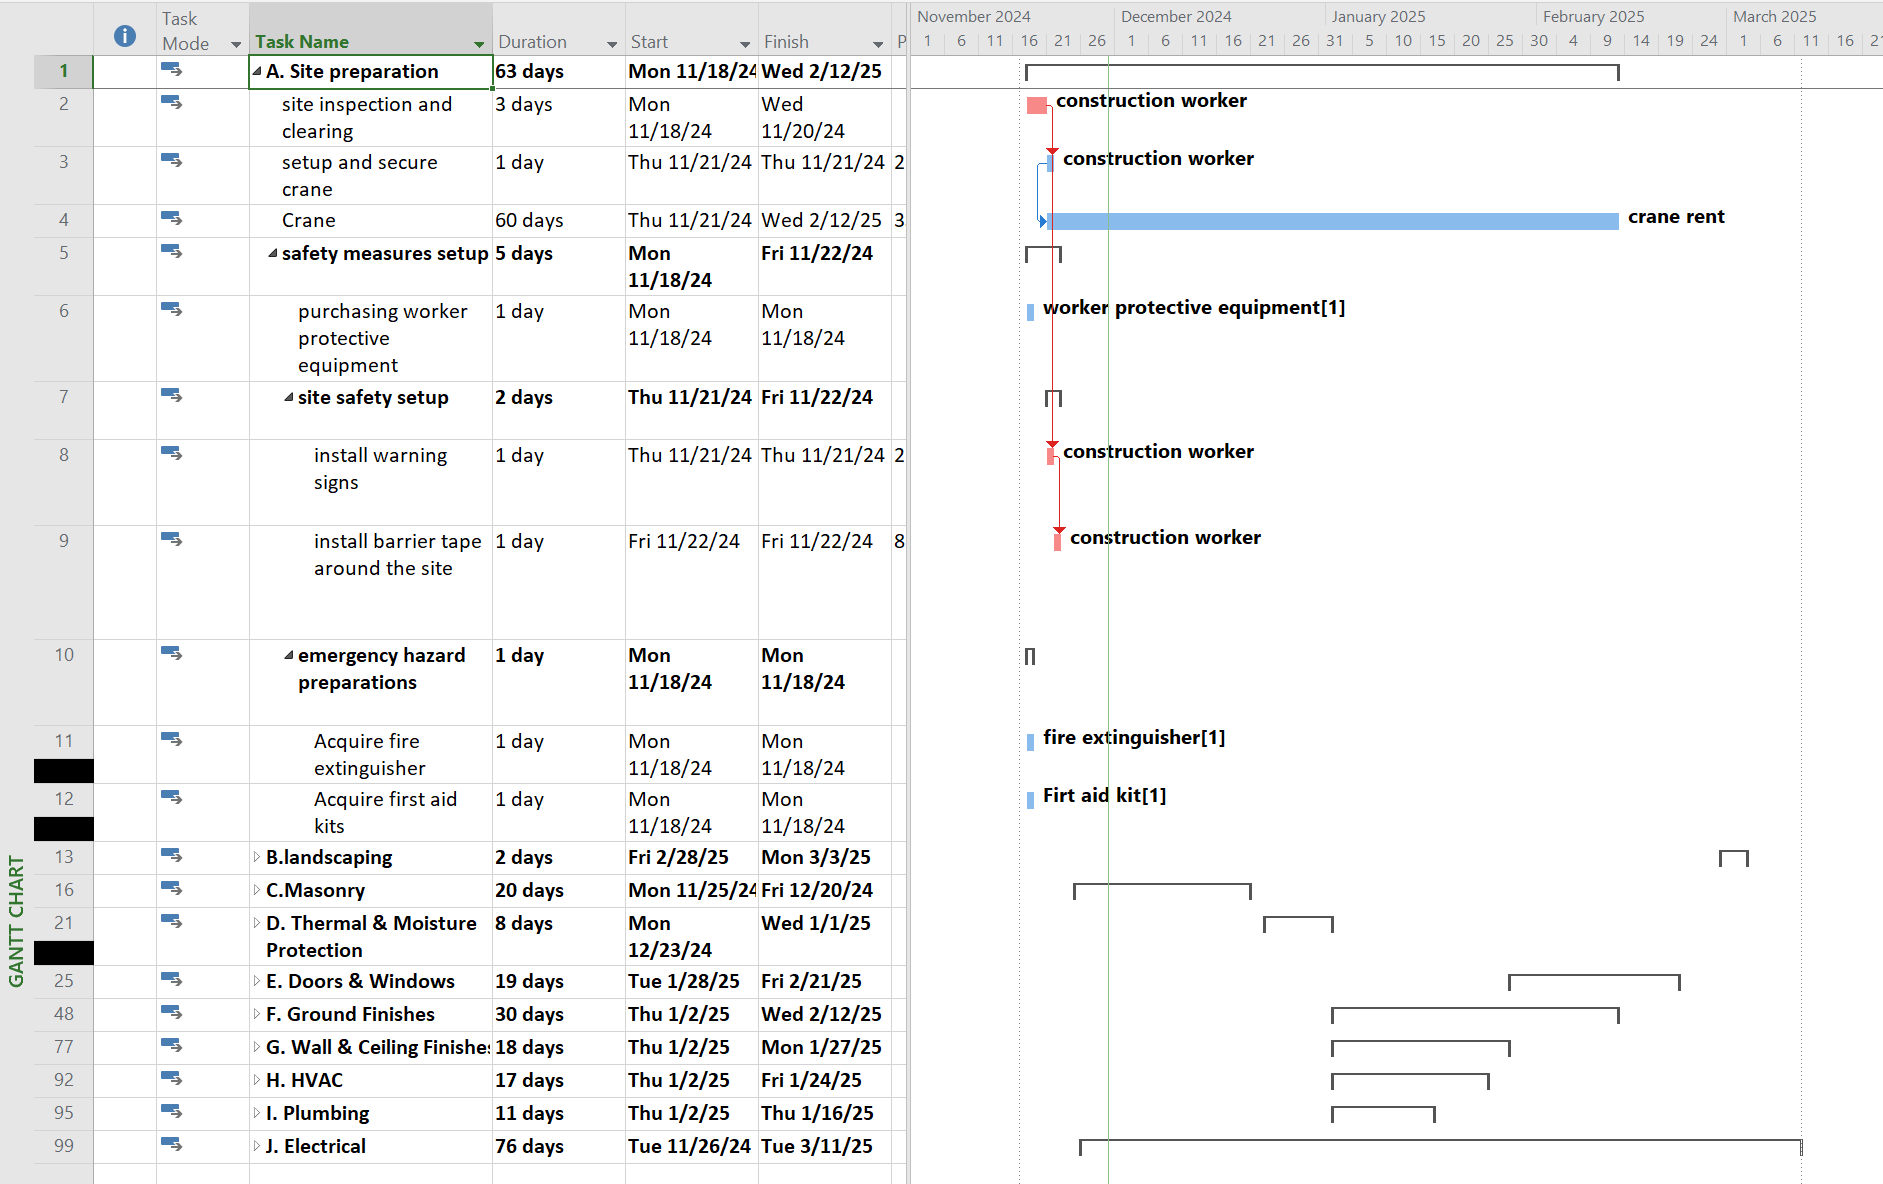
Task: Select the site inspection red Gantt bar
Action: (1037, 105)
